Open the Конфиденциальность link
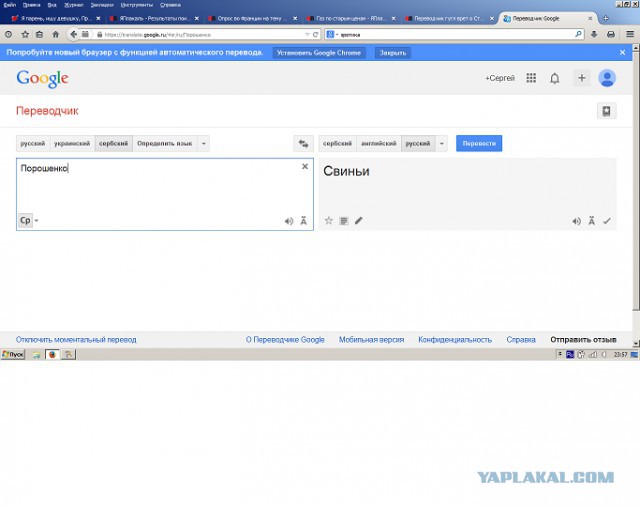 pyautogui.click(x=455, y=340)
